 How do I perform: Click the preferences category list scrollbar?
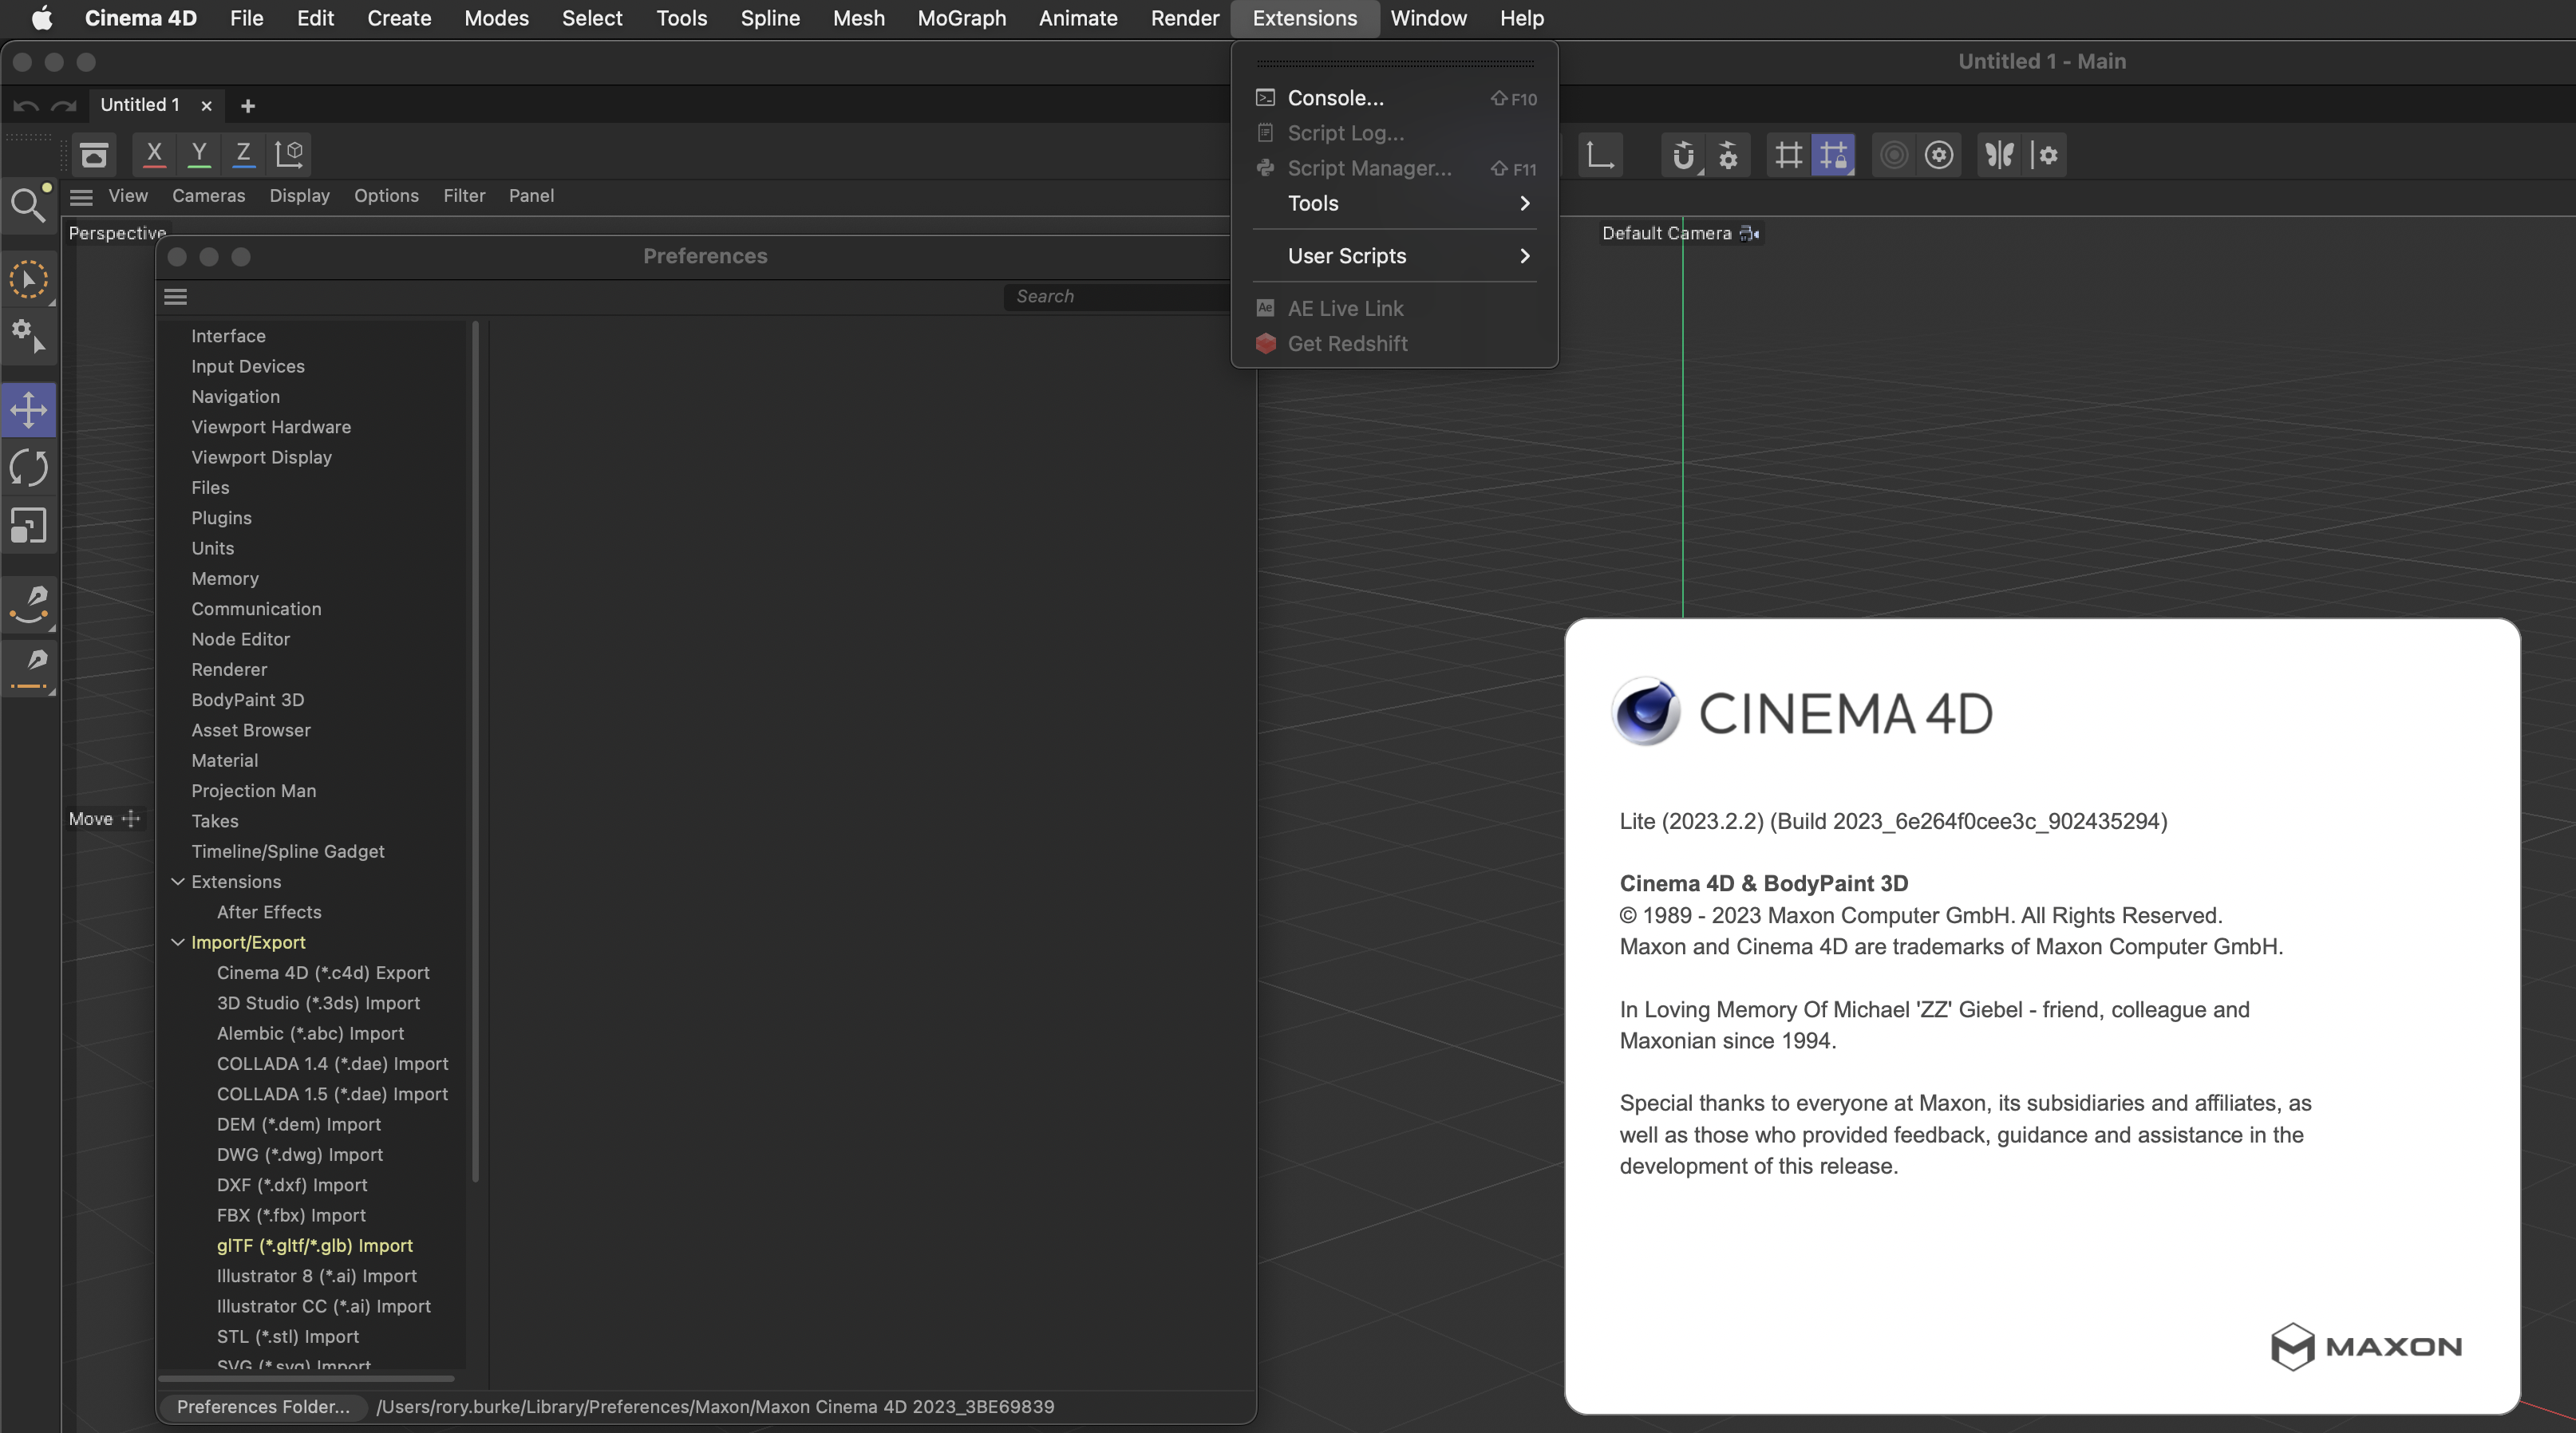[x=475, y=750]
